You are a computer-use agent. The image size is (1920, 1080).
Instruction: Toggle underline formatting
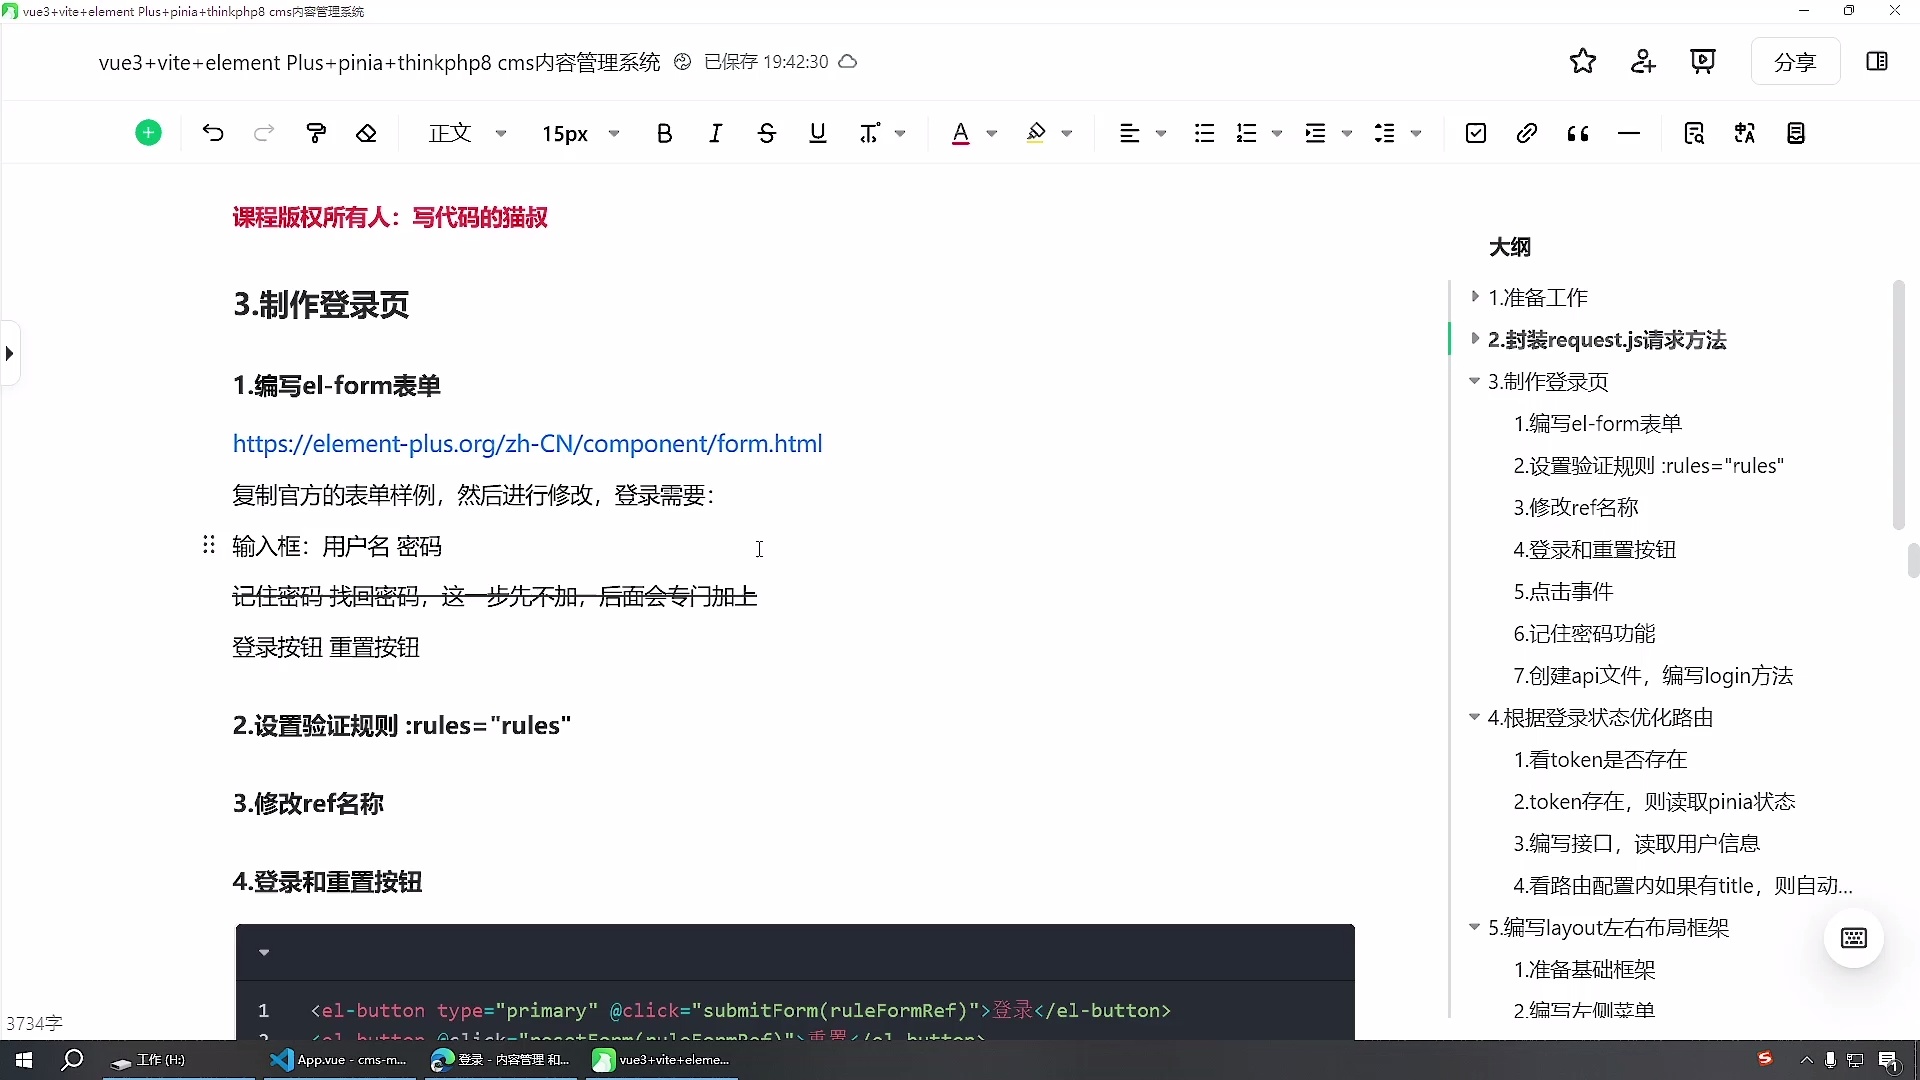pos(818,133)
